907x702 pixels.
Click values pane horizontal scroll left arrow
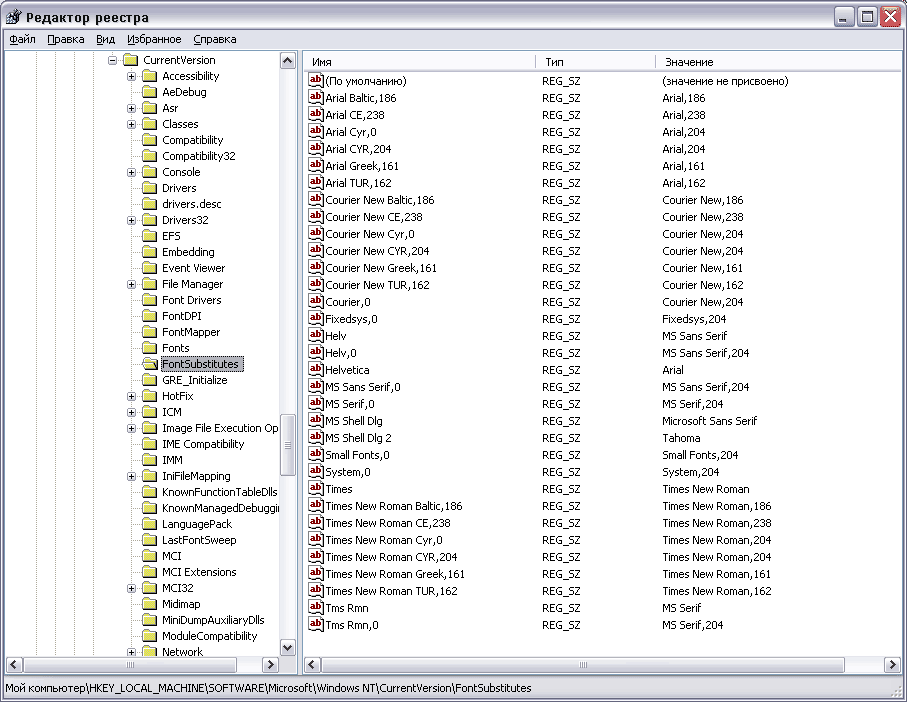tap(312, 664)
